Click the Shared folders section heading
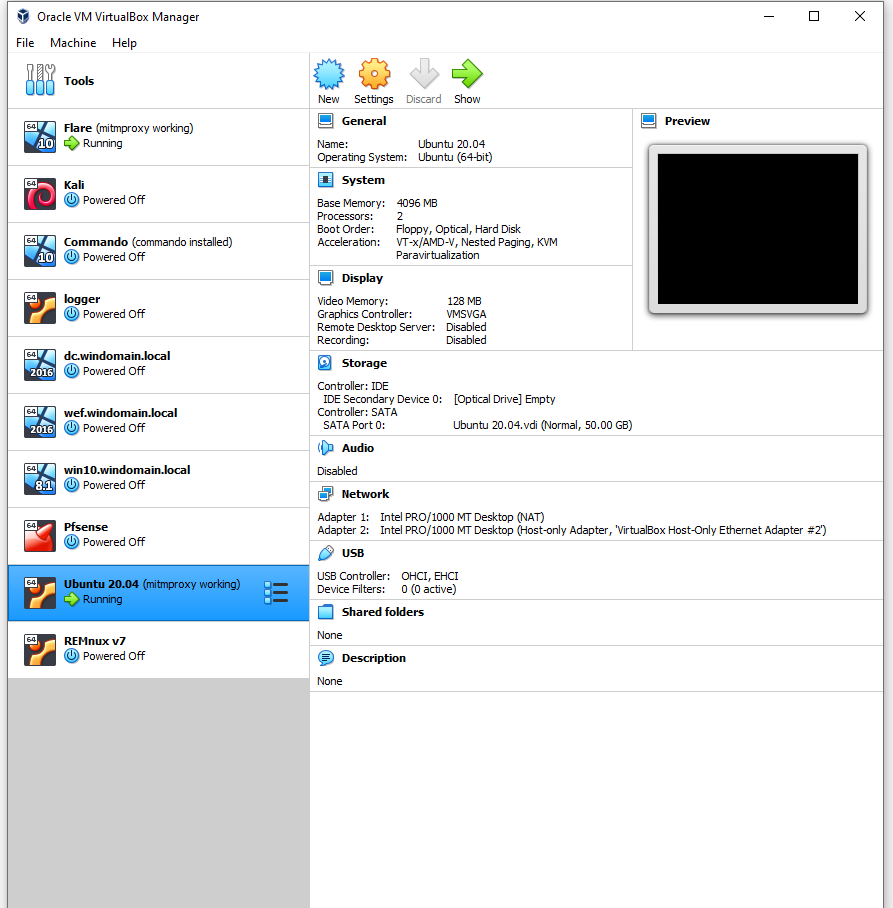The image size is (893, 908). tap(383, 612)
